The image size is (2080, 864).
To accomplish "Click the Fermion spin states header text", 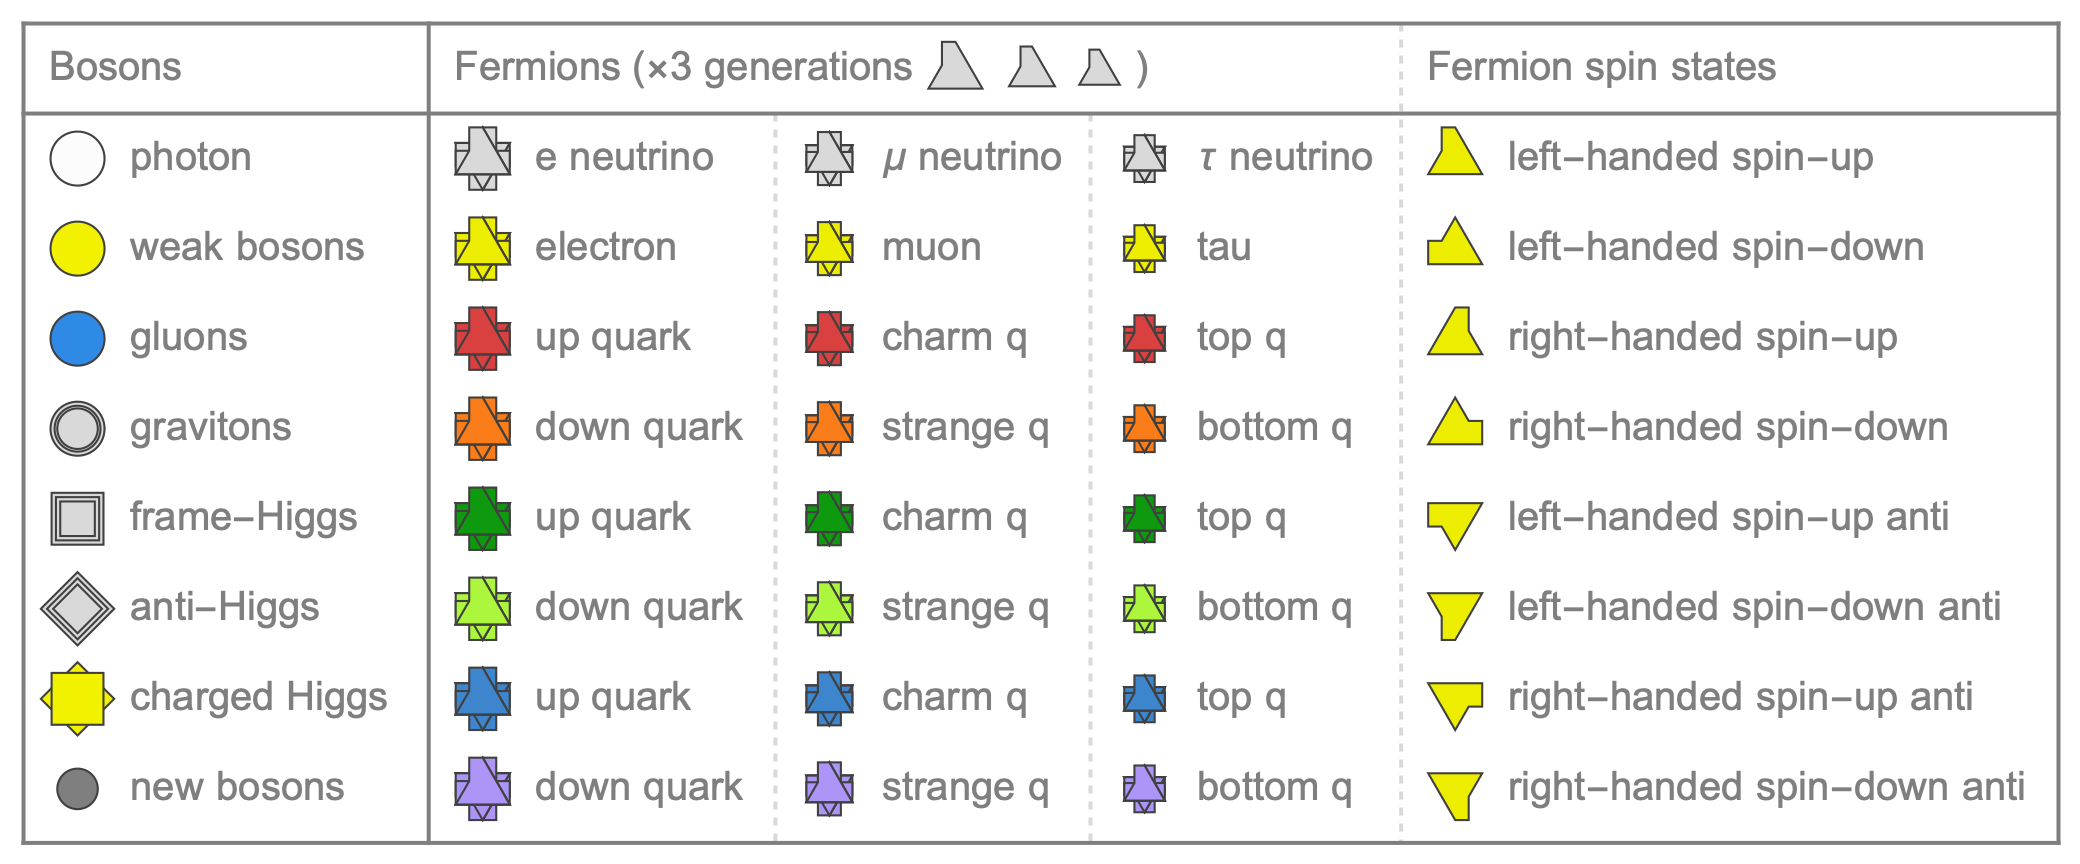I will (x=1601, y=67).
